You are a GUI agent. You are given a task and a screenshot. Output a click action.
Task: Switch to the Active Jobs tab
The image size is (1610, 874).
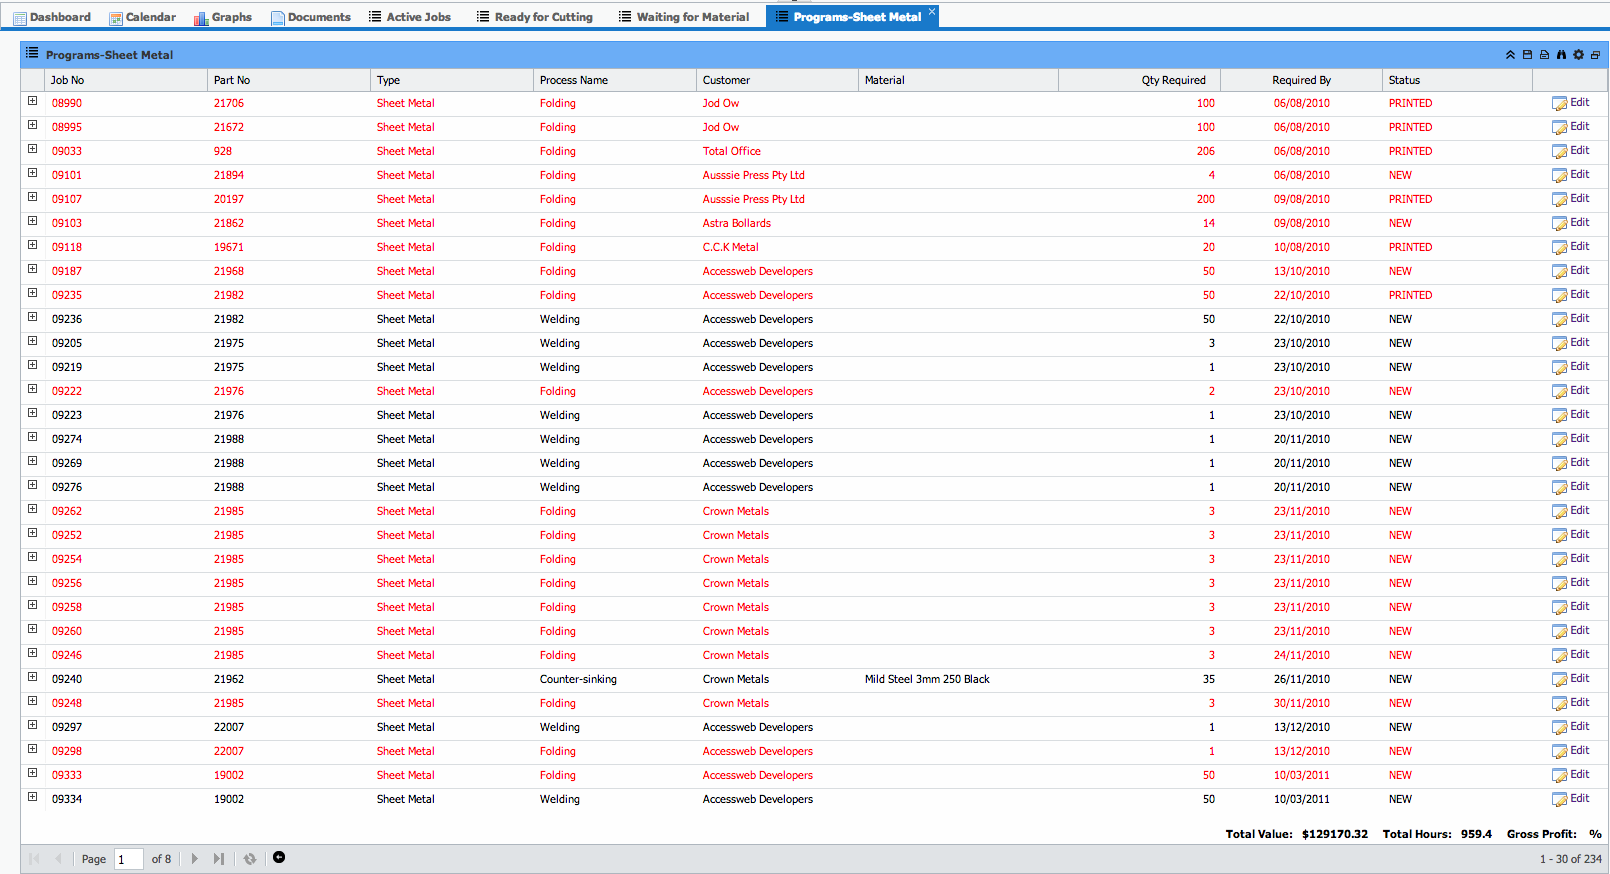click(410, 17)
